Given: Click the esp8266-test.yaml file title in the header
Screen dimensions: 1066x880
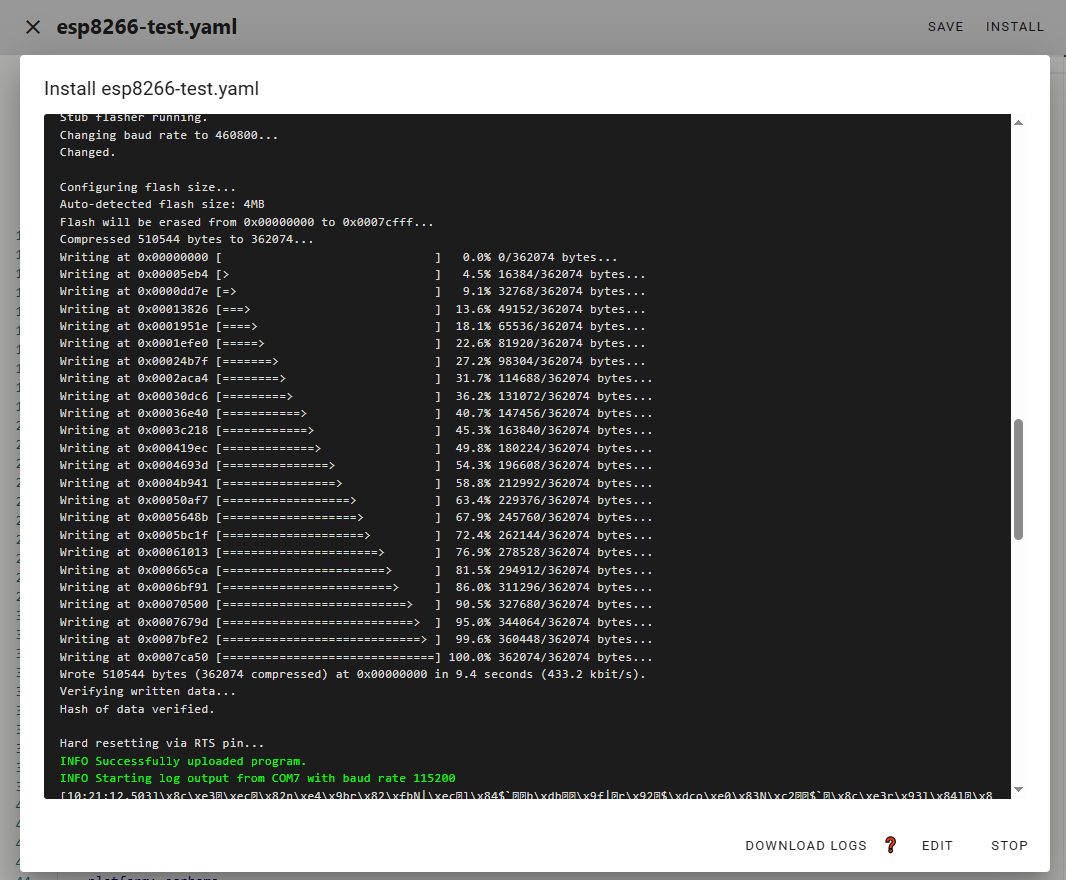Looking at the screenshot, I should 147,27.
